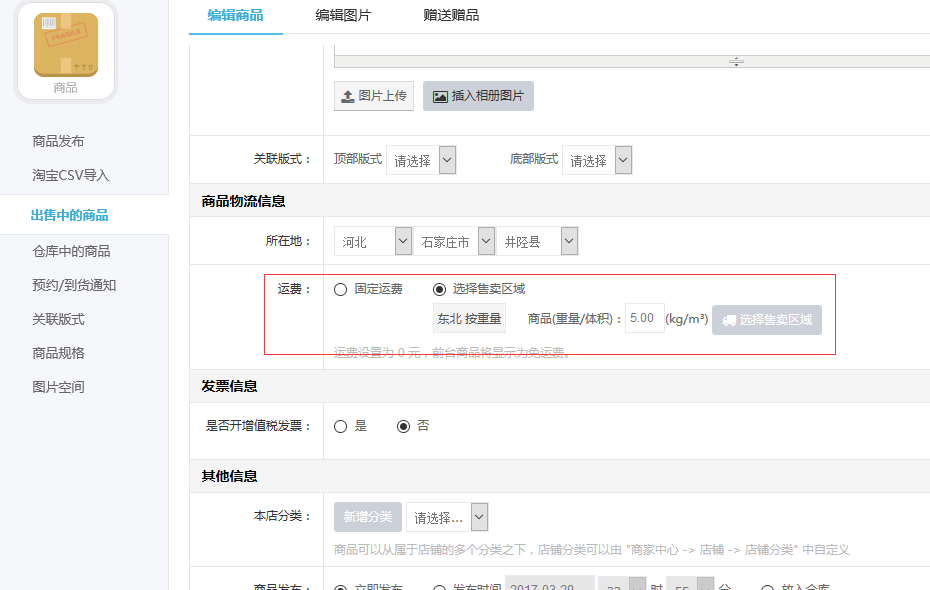Click 插入相册图片 button

pyautogui.click(x=478, y=96)
